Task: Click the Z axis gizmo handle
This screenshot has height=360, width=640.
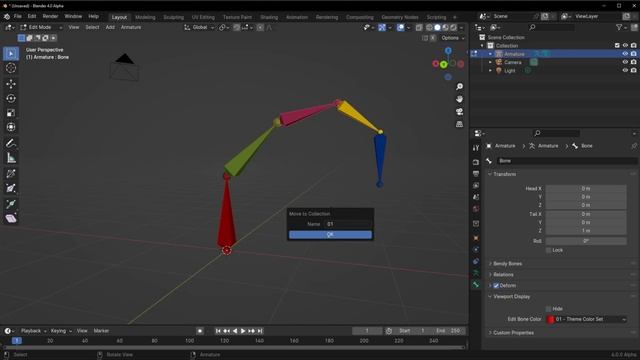Action: (x=448, y=51)
